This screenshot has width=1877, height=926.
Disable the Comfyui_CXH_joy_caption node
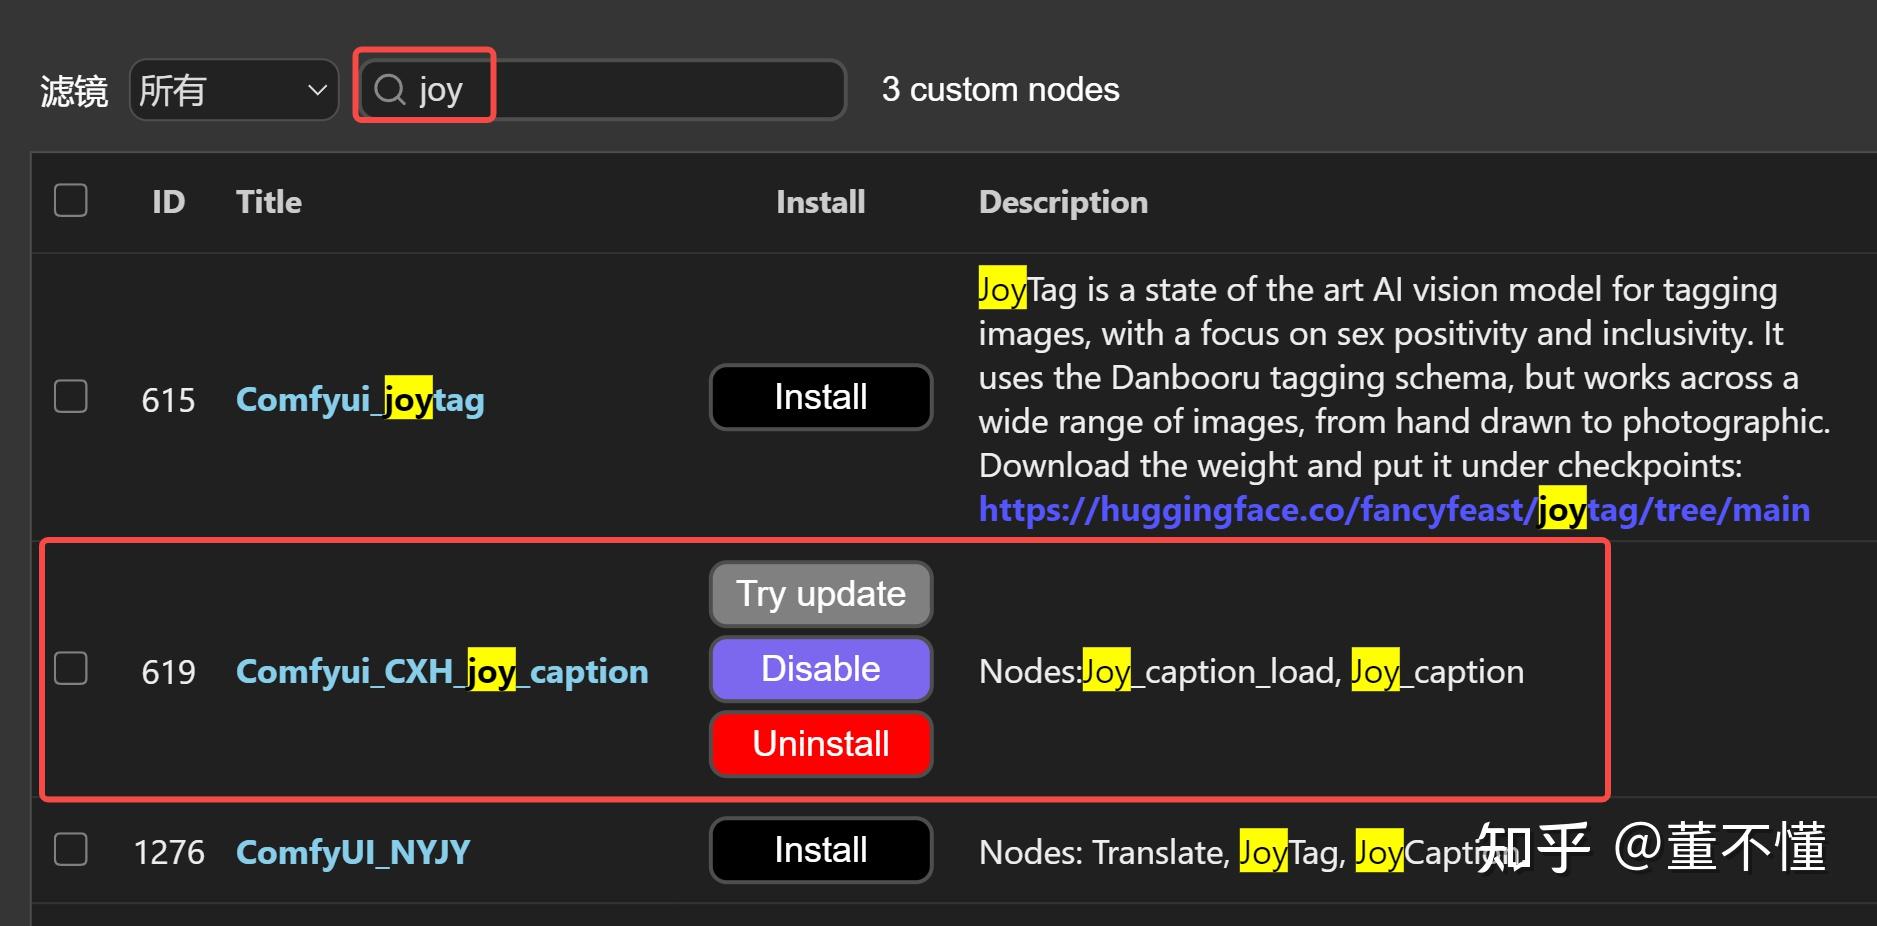[820, 669]
